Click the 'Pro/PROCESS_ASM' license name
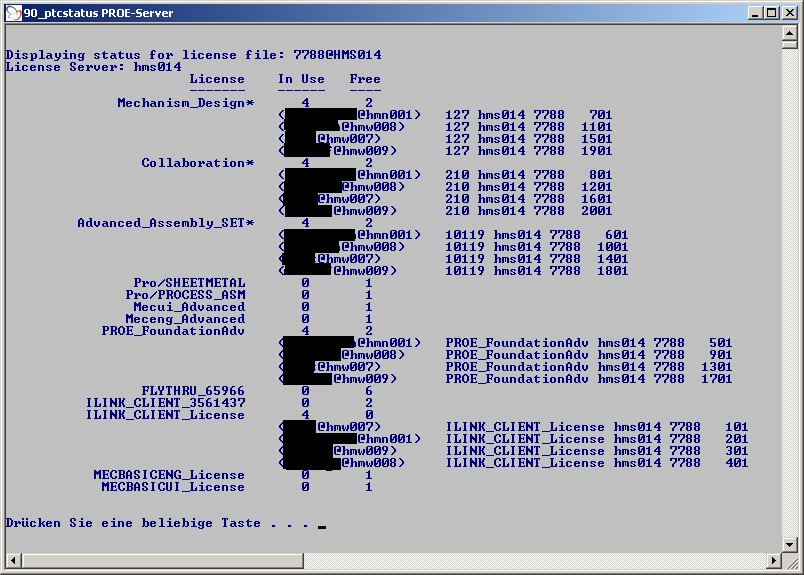 coord(185,295)
